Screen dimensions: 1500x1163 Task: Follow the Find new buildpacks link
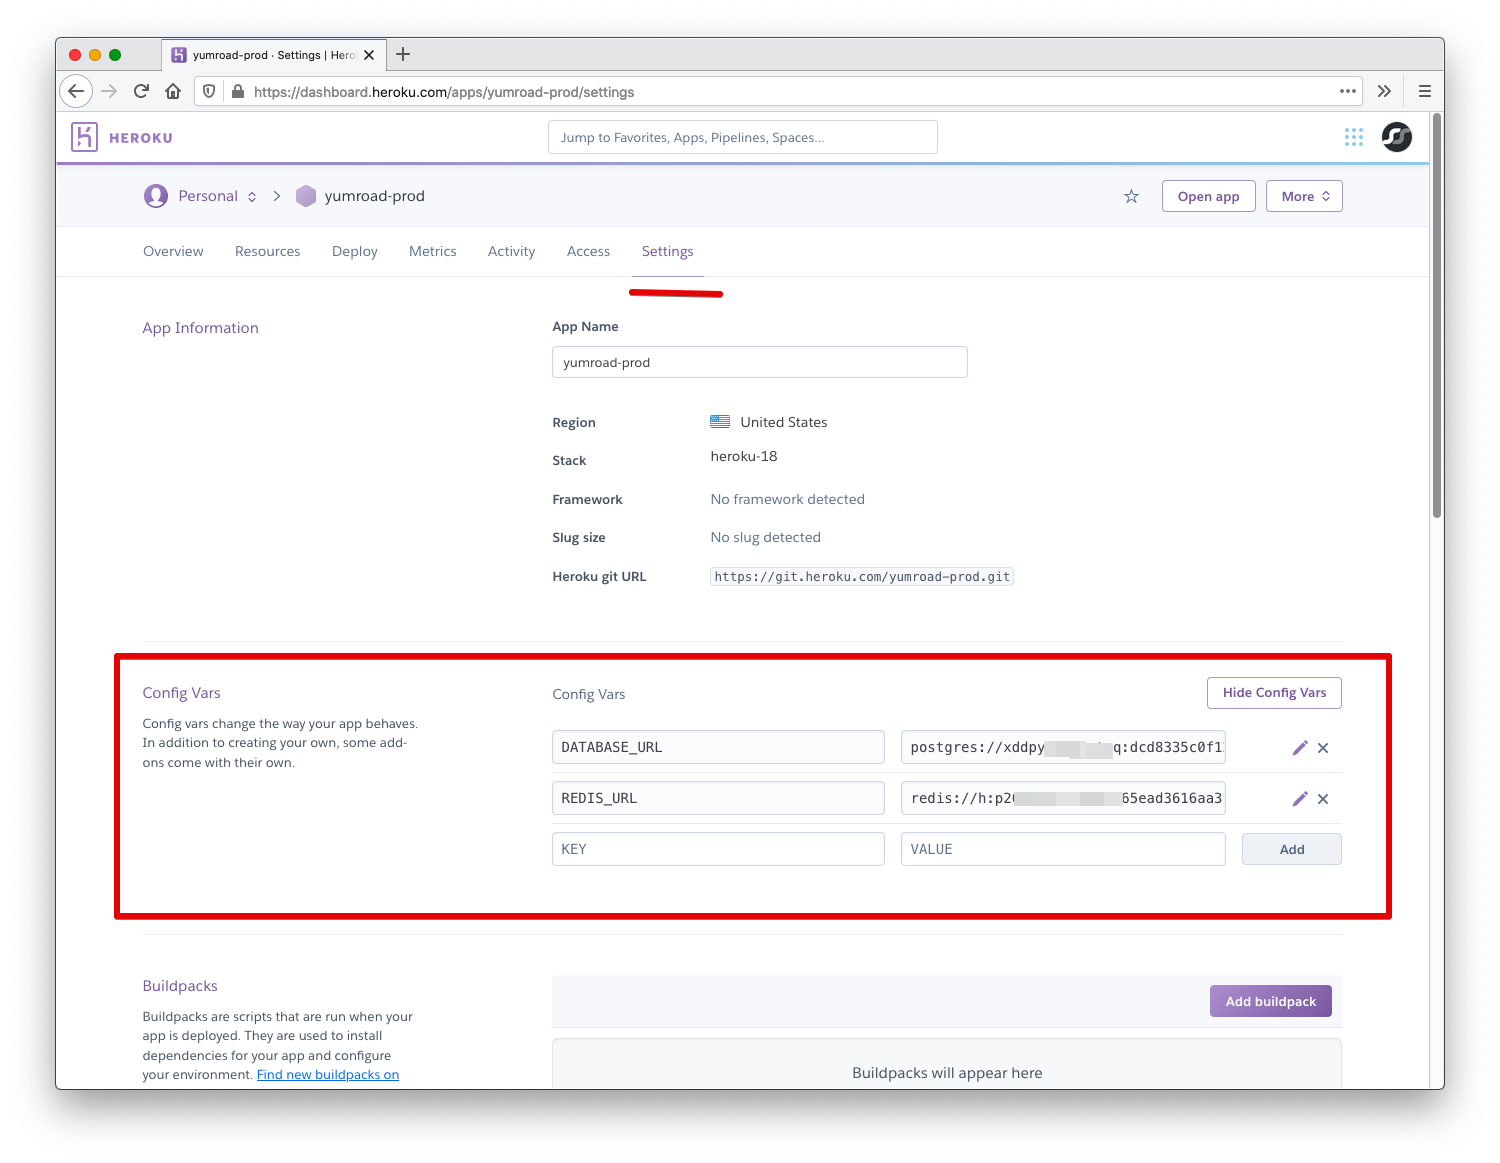coord(328,1075)
